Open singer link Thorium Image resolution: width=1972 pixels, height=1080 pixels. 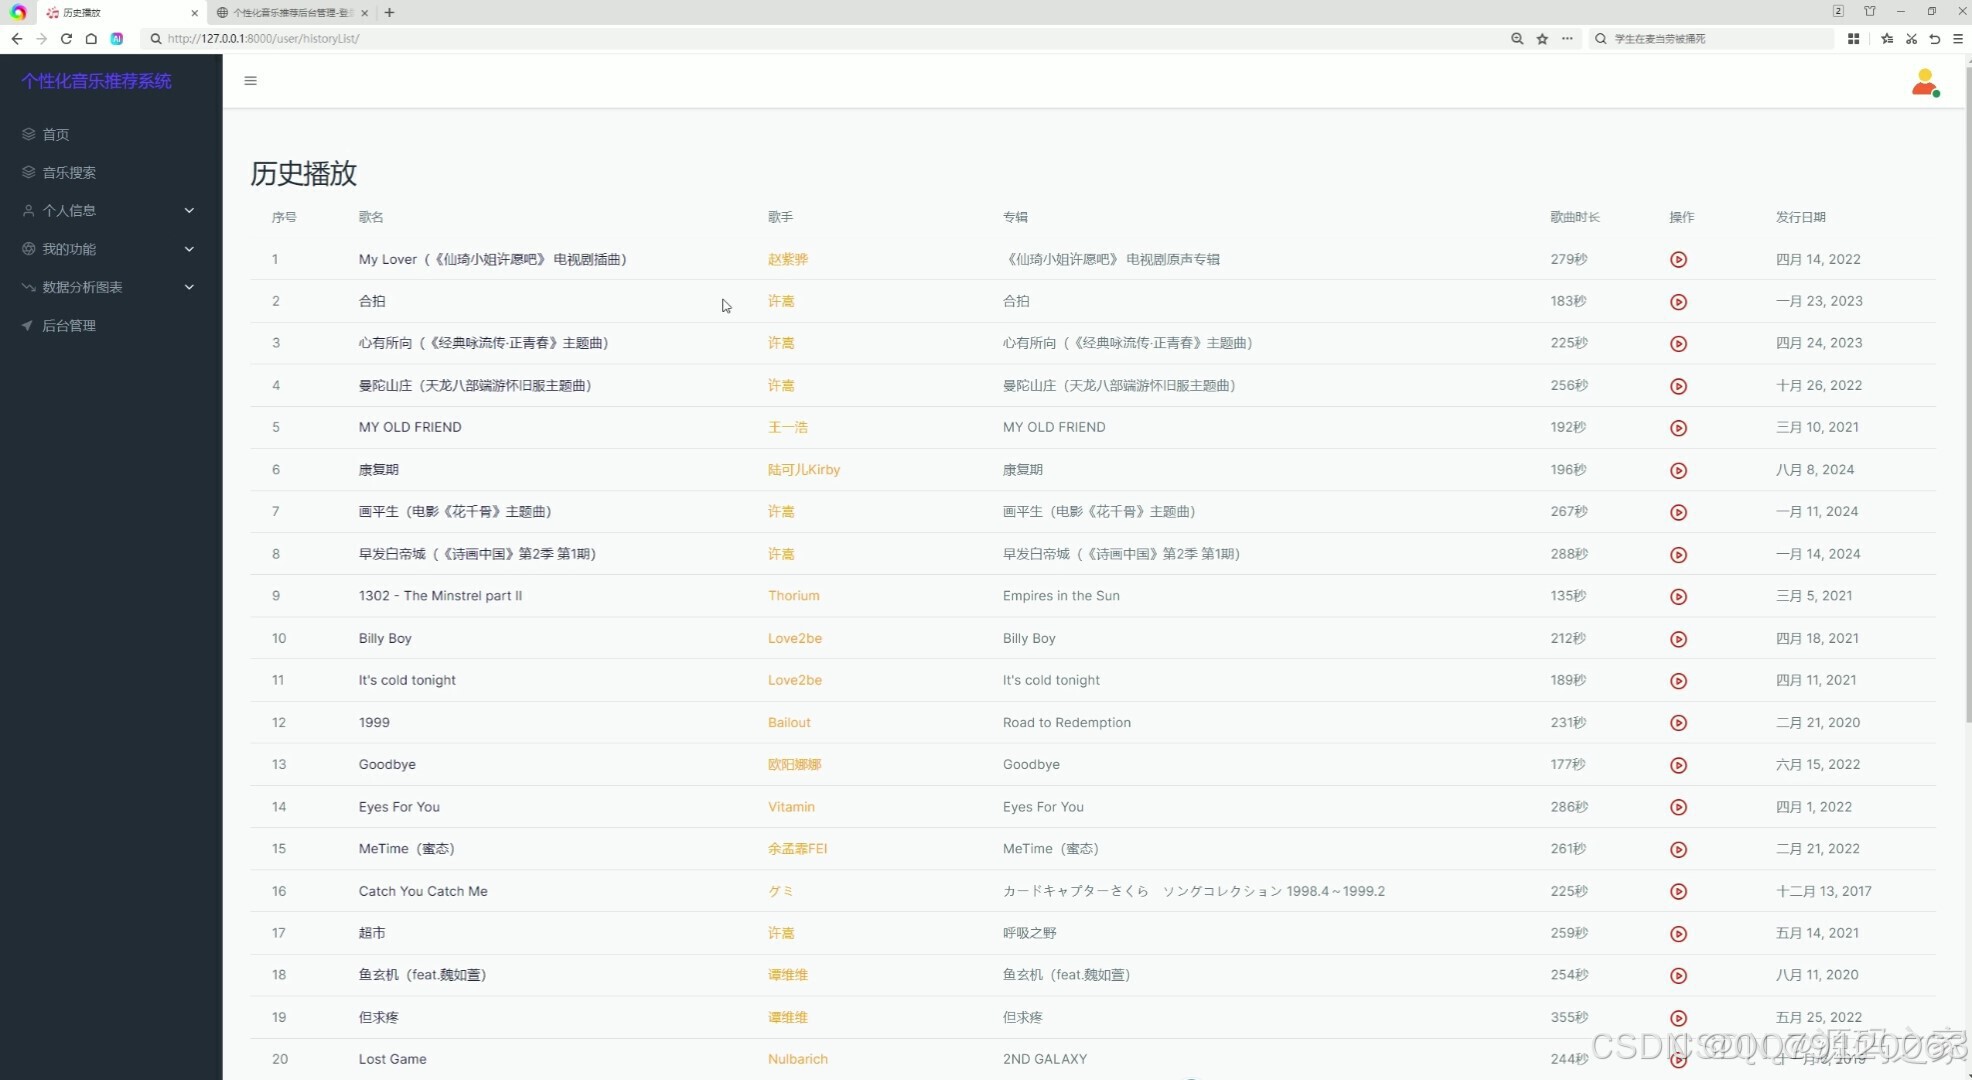click(x=793, y=596)
